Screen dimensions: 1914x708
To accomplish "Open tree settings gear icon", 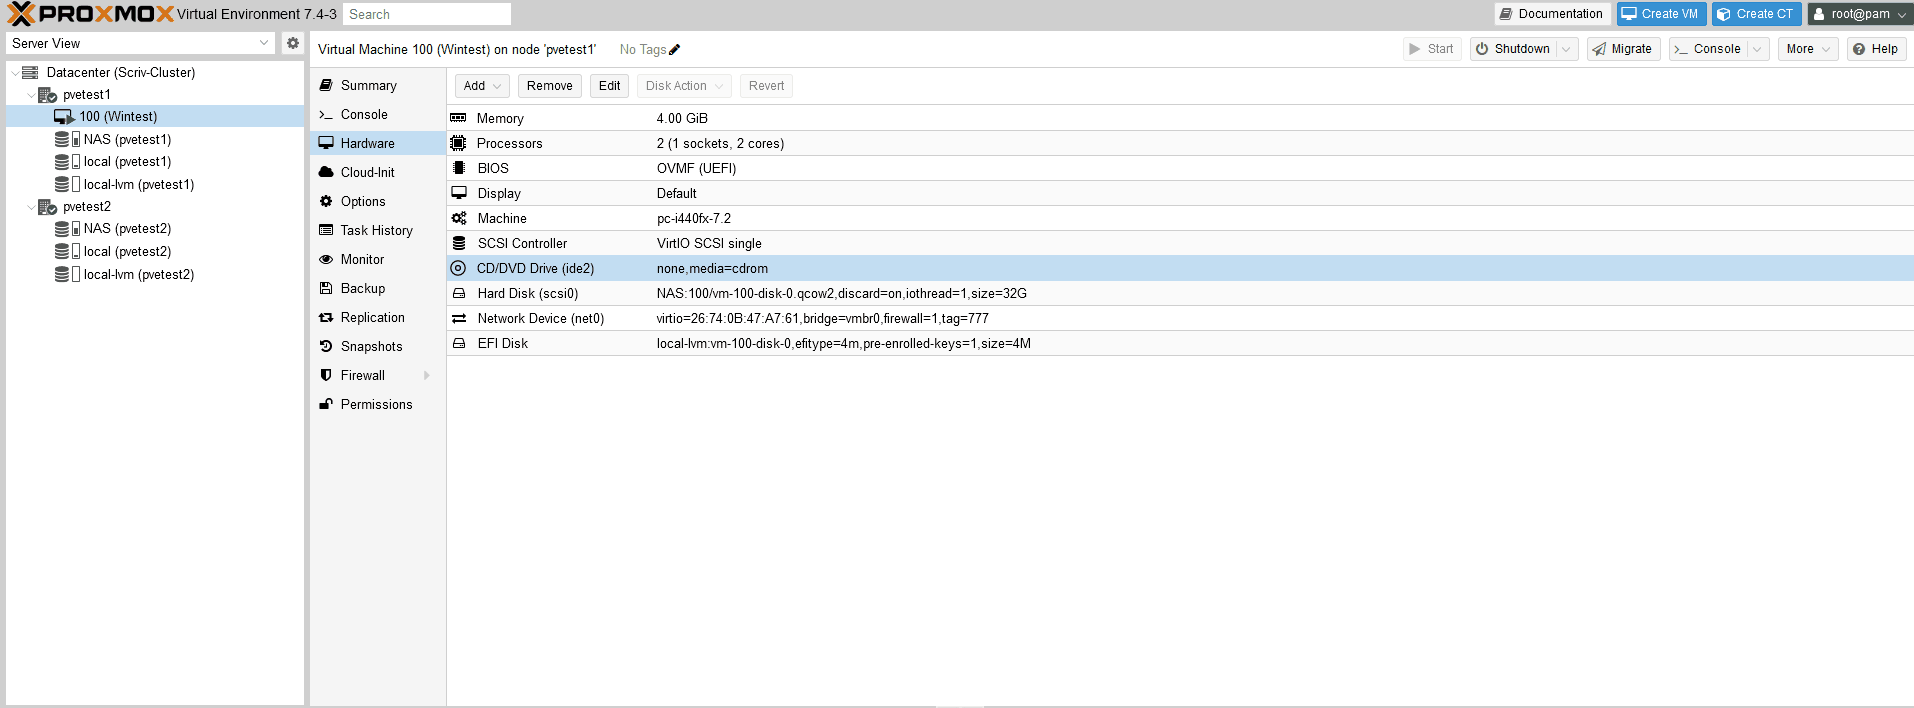I will click(x=293, y=43).
